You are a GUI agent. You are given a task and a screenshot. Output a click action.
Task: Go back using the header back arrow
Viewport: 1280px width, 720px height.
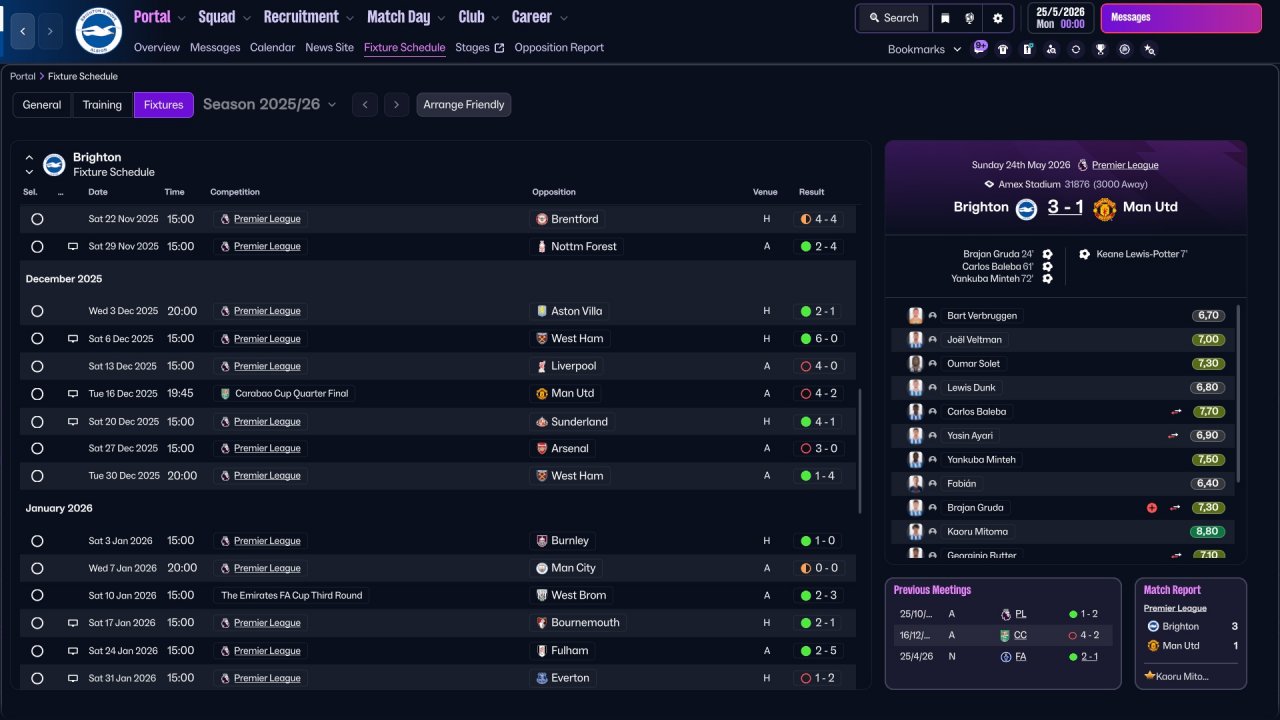[x=24, y=31]
